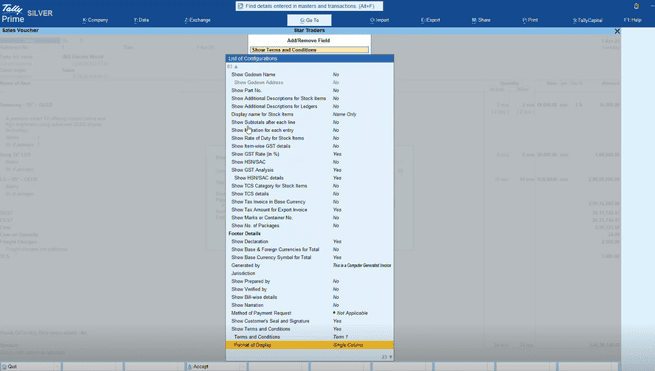Open the Y: Data menu
655x371 pixels.
coord(141,20)
